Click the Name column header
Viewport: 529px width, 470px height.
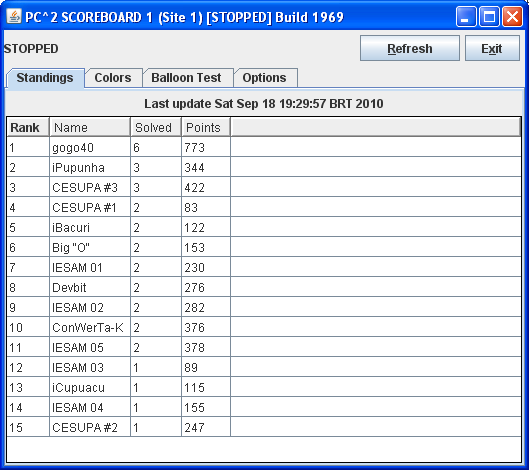point(90,127)
